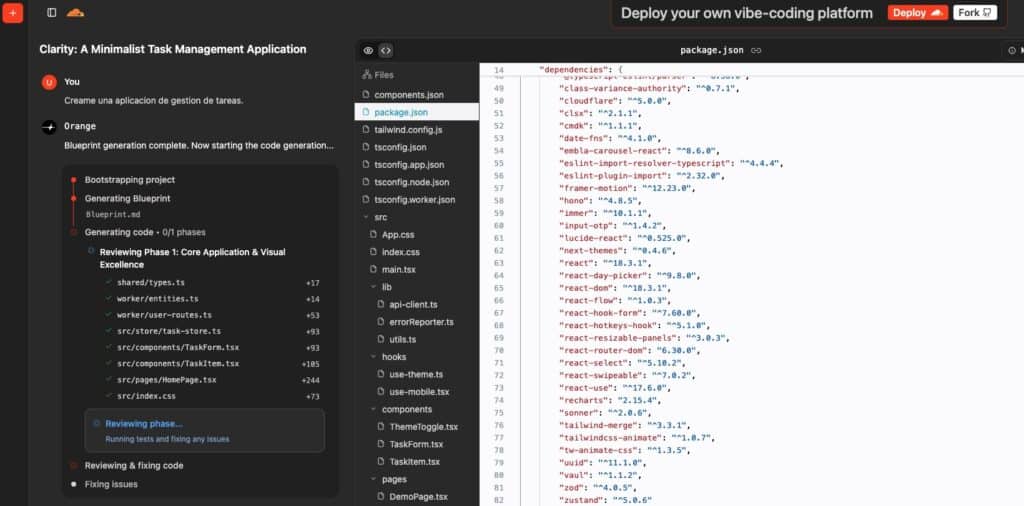The height and width of the screenshot is (506, 1024).
Task: Select the code view brackets icon
Action: (386, 50)
